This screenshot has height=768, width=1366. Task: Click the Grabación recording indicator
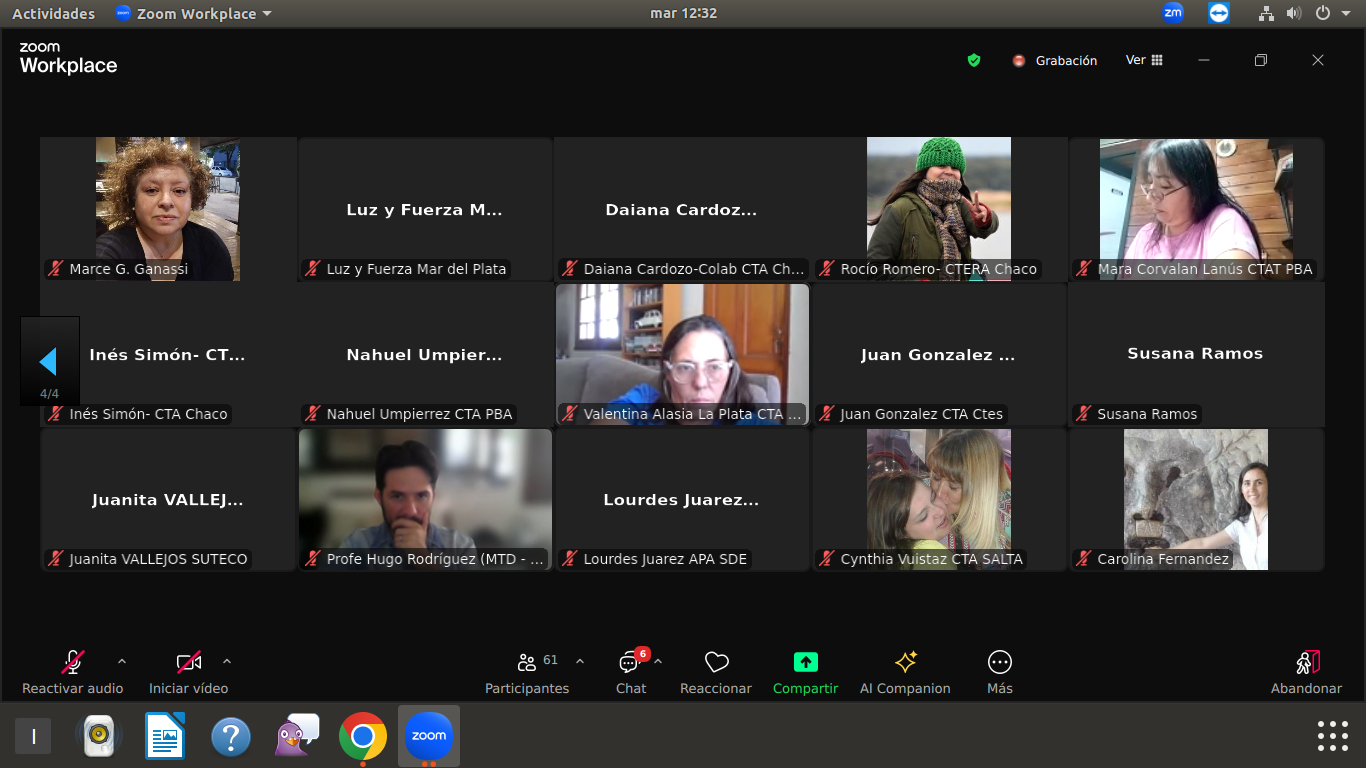point(1055,60)
